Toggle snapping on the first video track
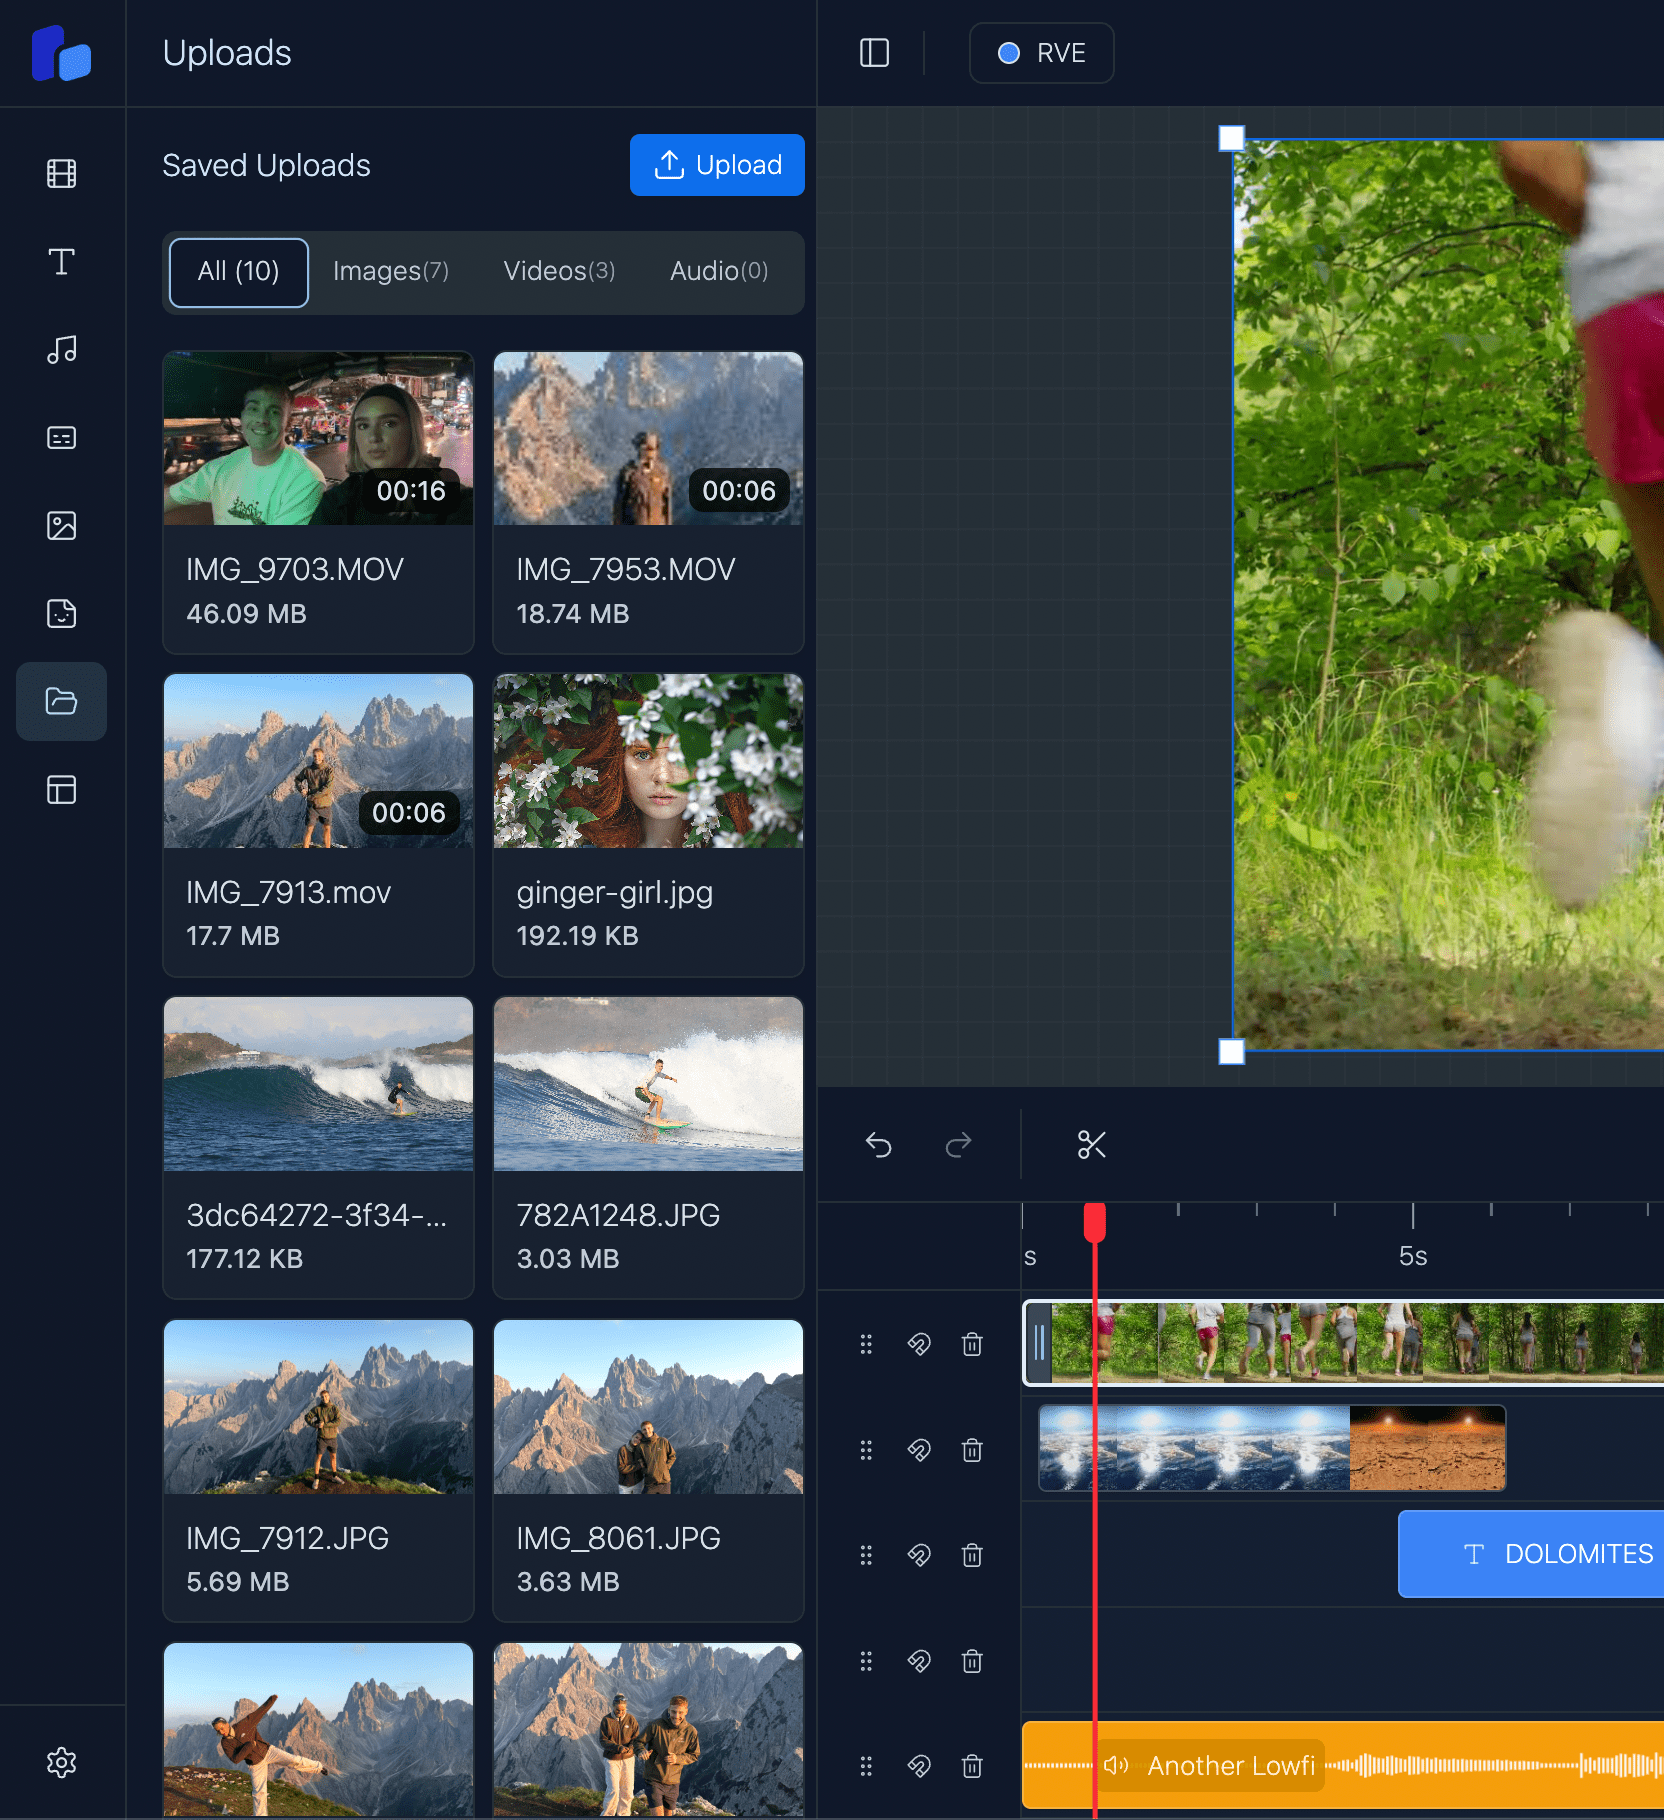 [x=919, y=1344]
